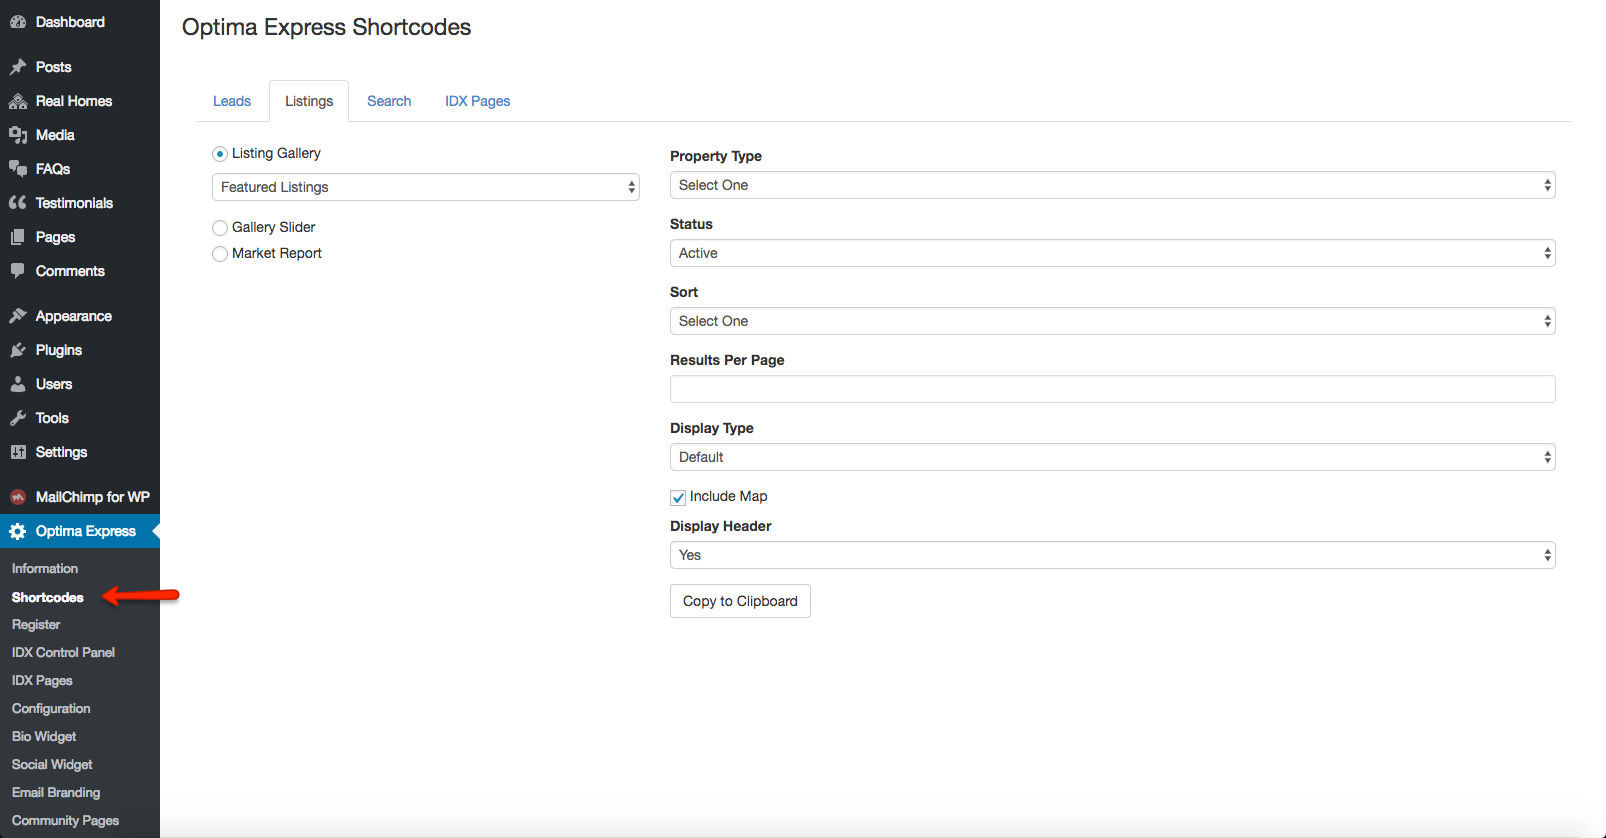Screen dimensions: 1606x838
Task: Uncheck the Include Map checkbox
Action: (x=678, y=497)
